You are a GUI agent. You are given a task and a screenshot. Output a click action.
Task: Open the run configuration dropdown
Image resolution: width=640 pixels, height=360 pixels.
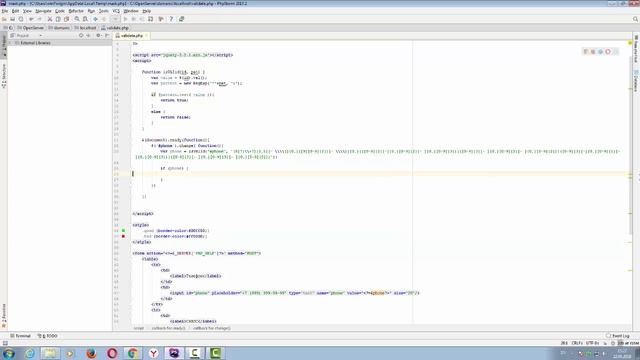pos(116,19)
